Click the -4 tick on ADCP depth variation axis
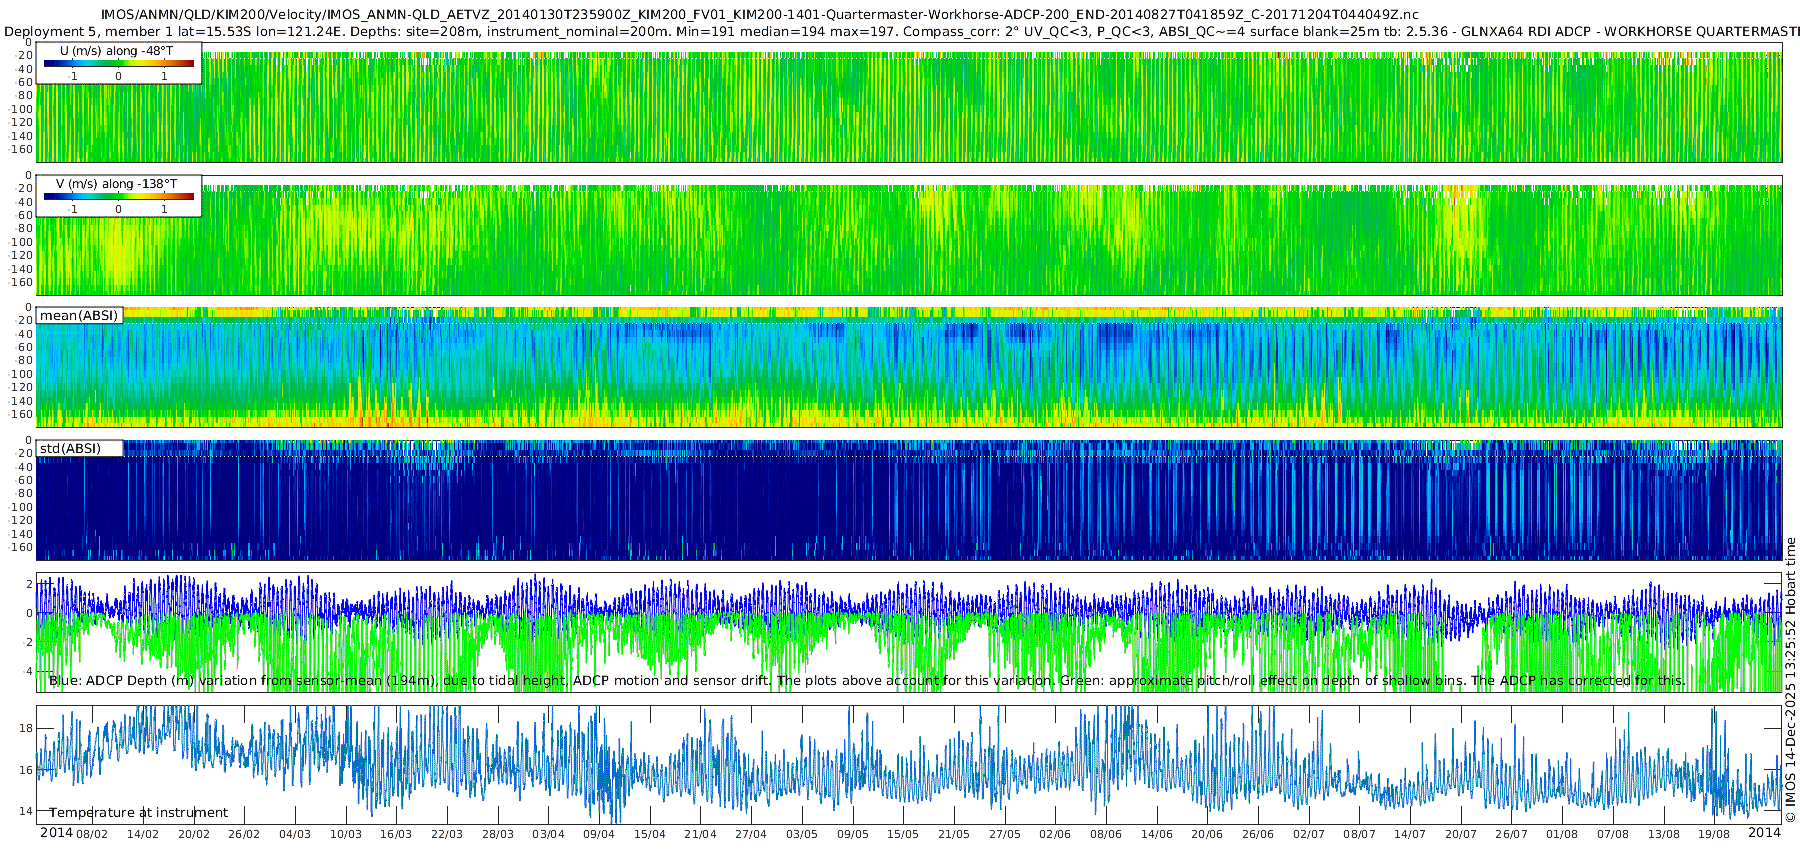 (27, 671)
